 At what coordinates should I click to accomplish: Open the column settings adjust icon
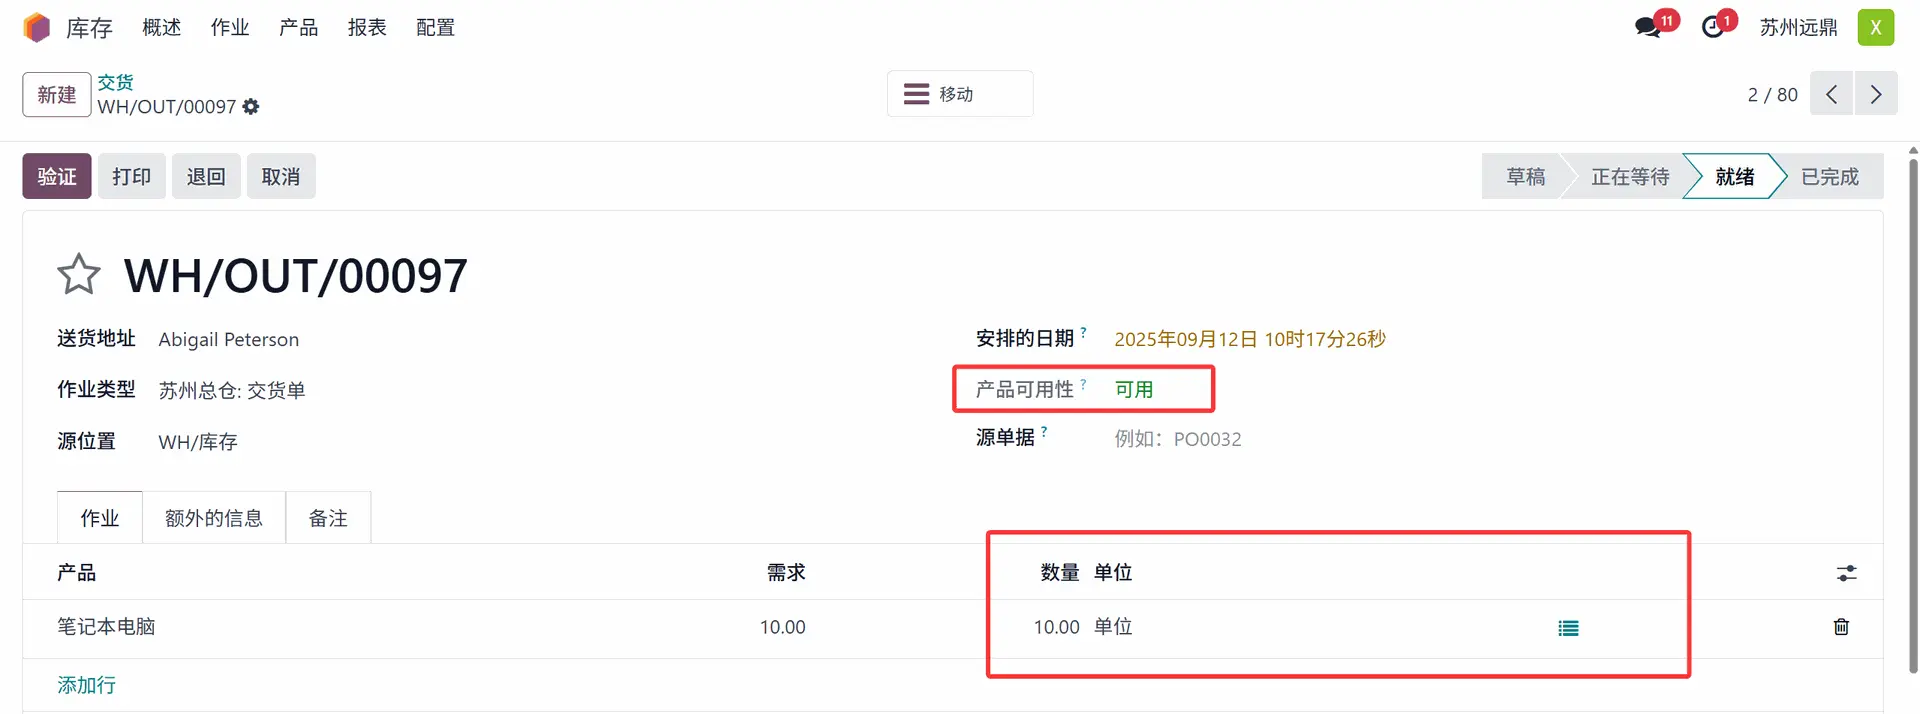(1846, 573)
